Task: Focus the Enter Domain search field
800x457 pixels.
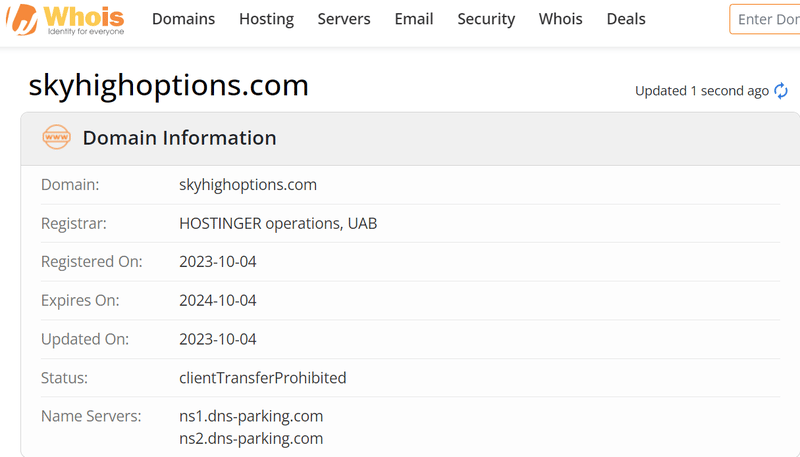Action: (765, 19)
